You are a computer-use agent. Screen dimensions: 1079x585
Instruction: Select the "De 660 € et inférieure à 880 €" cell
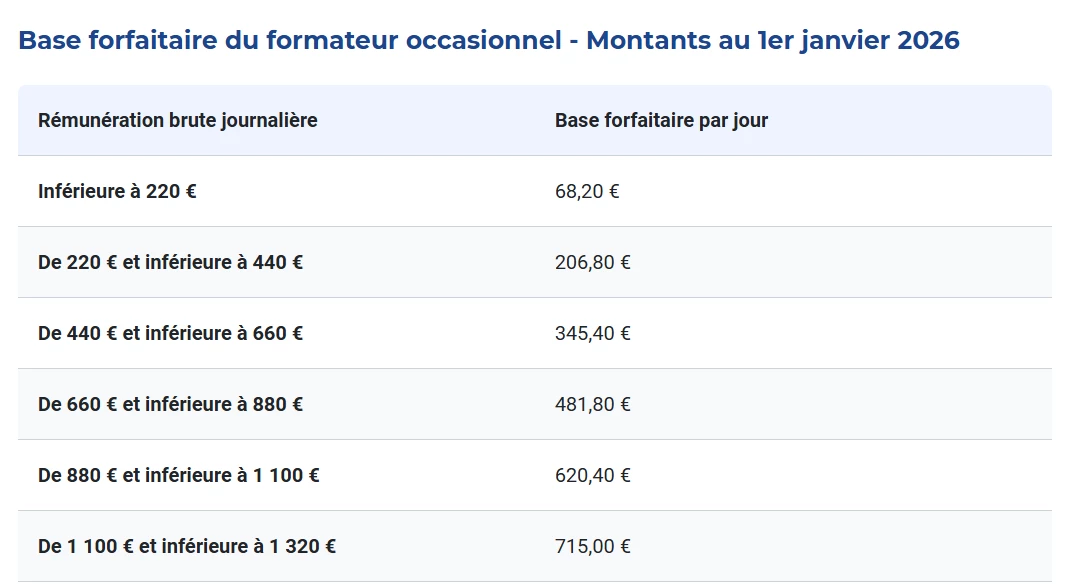tap(170, 405)
